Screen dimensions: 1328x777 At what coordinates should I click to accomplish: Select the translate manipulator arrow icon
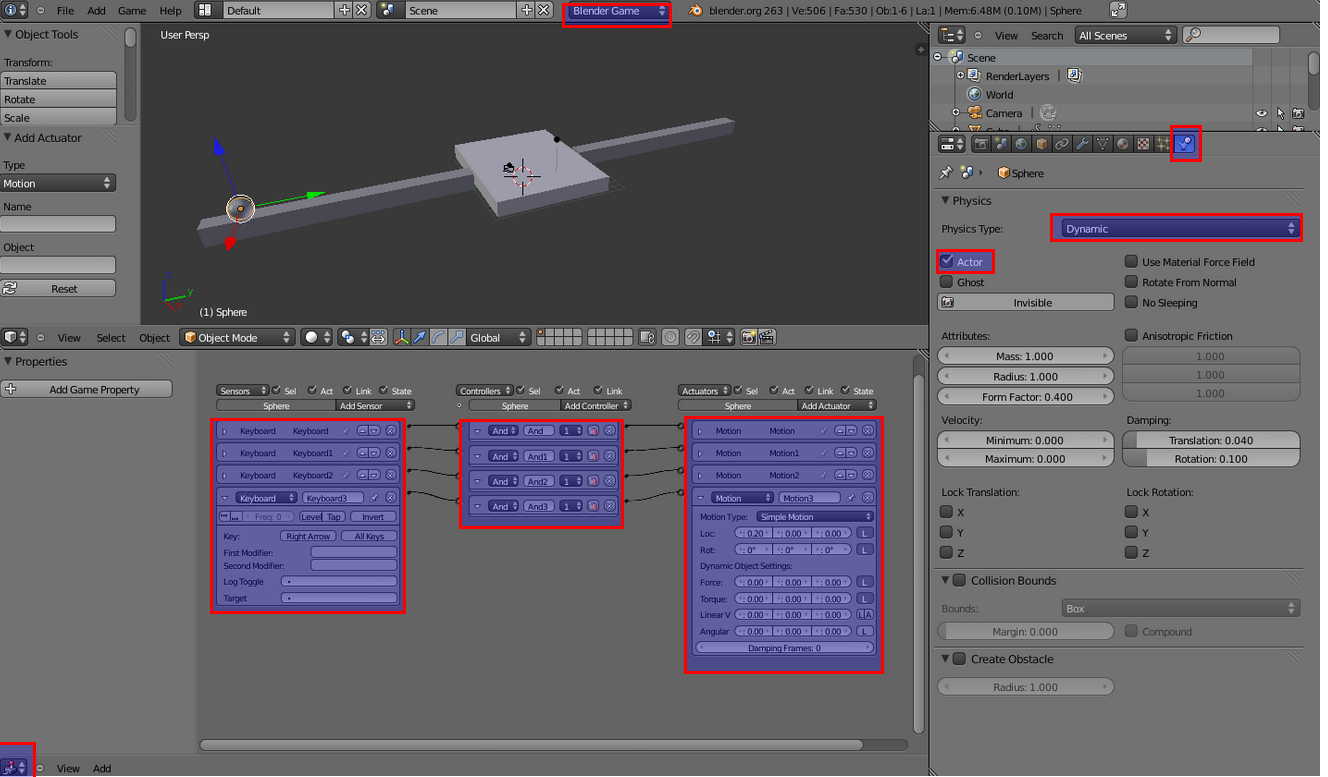420,337
